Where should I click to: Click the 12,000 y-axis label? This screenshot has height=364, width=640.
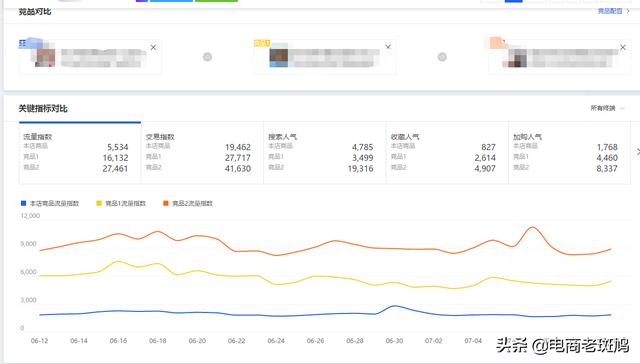pyautogui.click(x=30, y=216)
